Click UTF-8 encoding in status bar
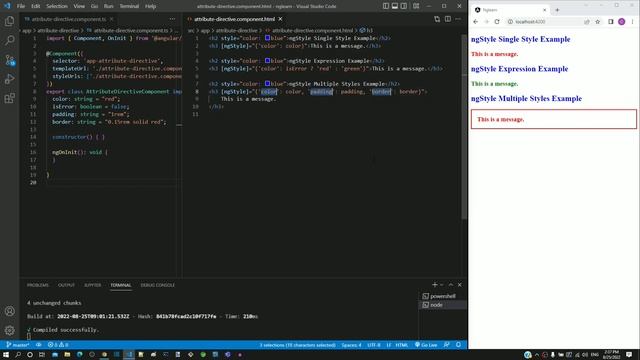This screenshot has height=360, width=640. click(374, 345)
